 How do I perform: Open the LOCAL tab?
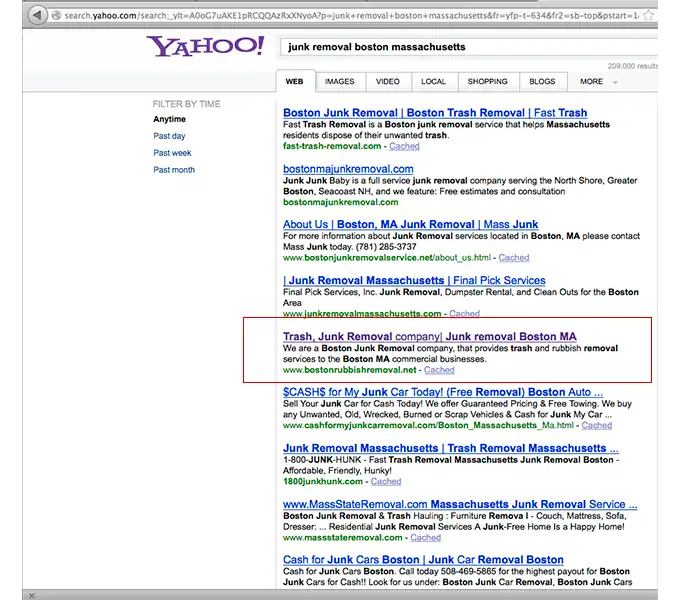434,82
